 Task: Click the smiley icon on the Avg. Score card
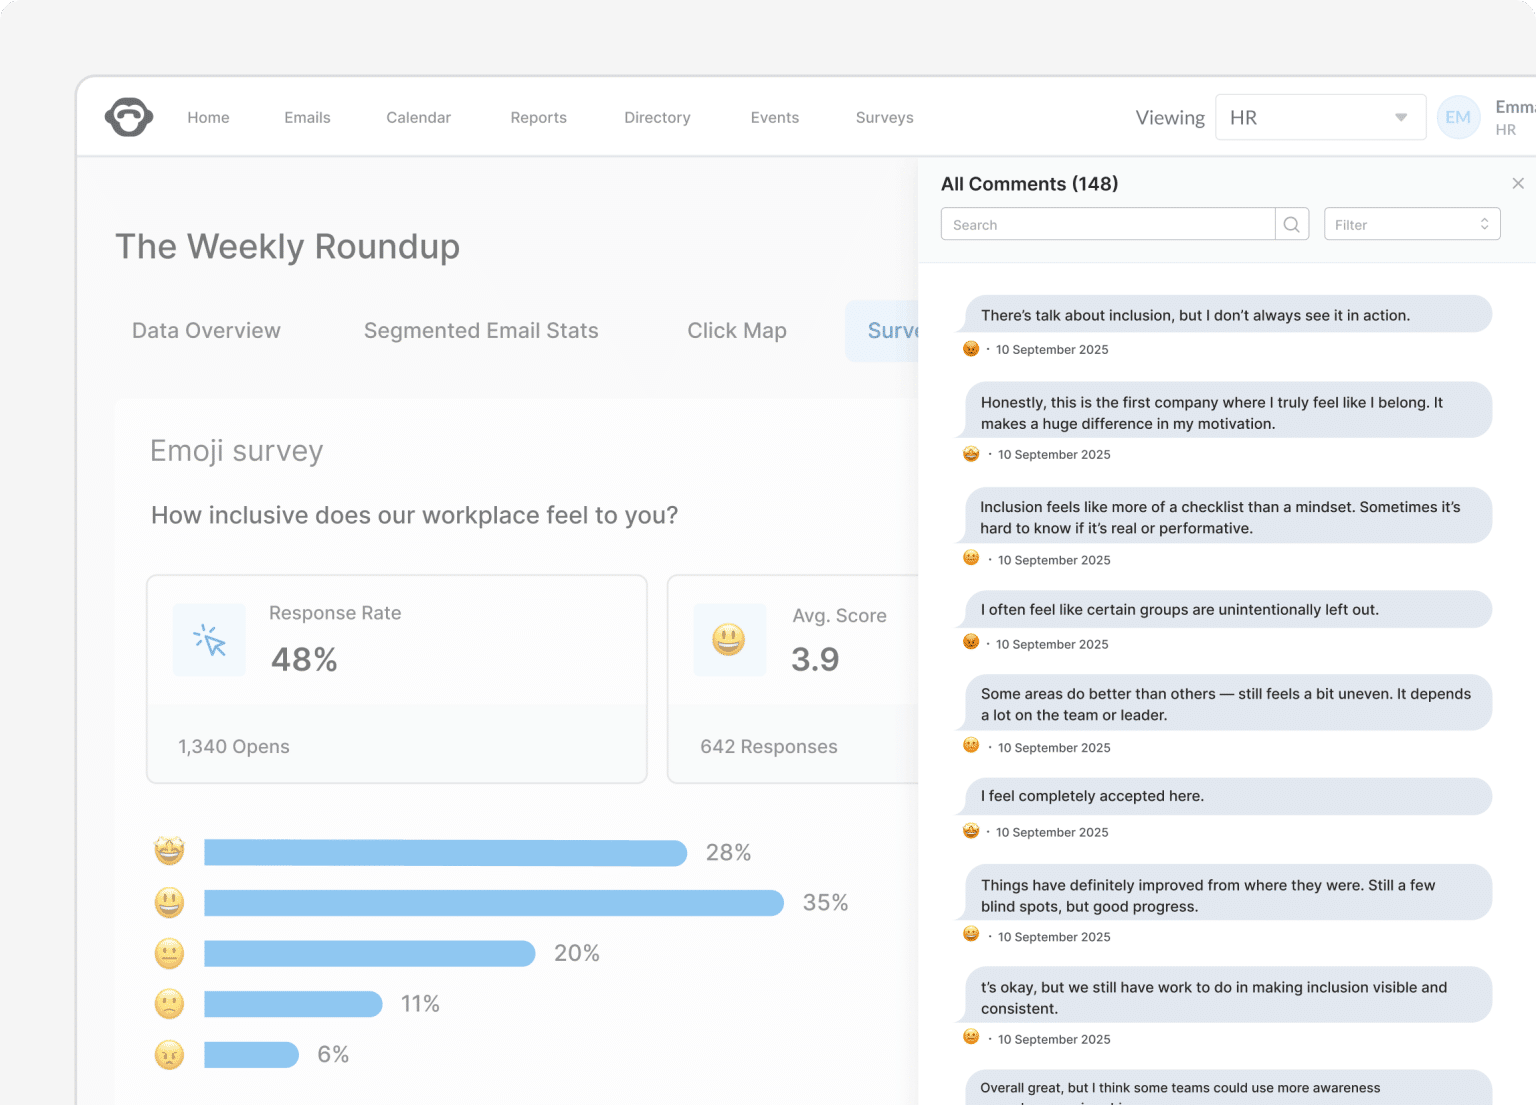729,640
